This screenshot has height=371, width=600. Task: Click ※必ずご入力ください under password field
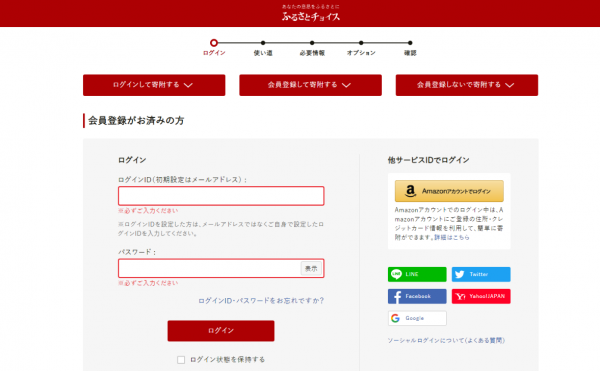click(148, 283)
